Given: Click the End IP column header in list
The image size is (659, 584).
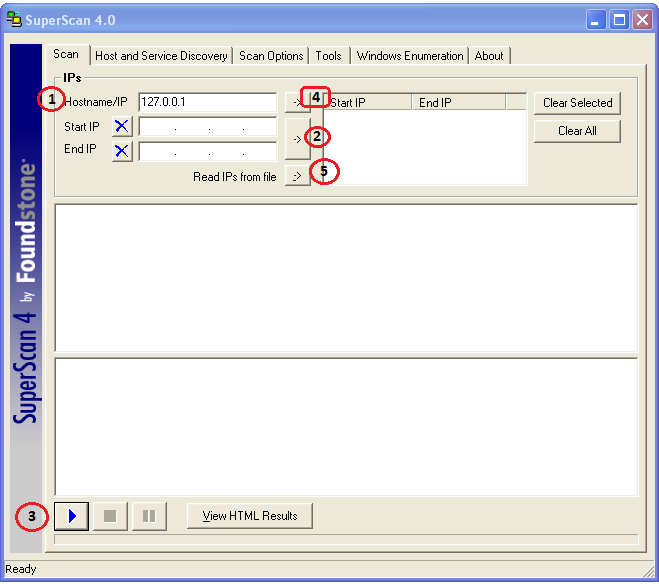Looking at the screenshot, I should tap(459, 103).
